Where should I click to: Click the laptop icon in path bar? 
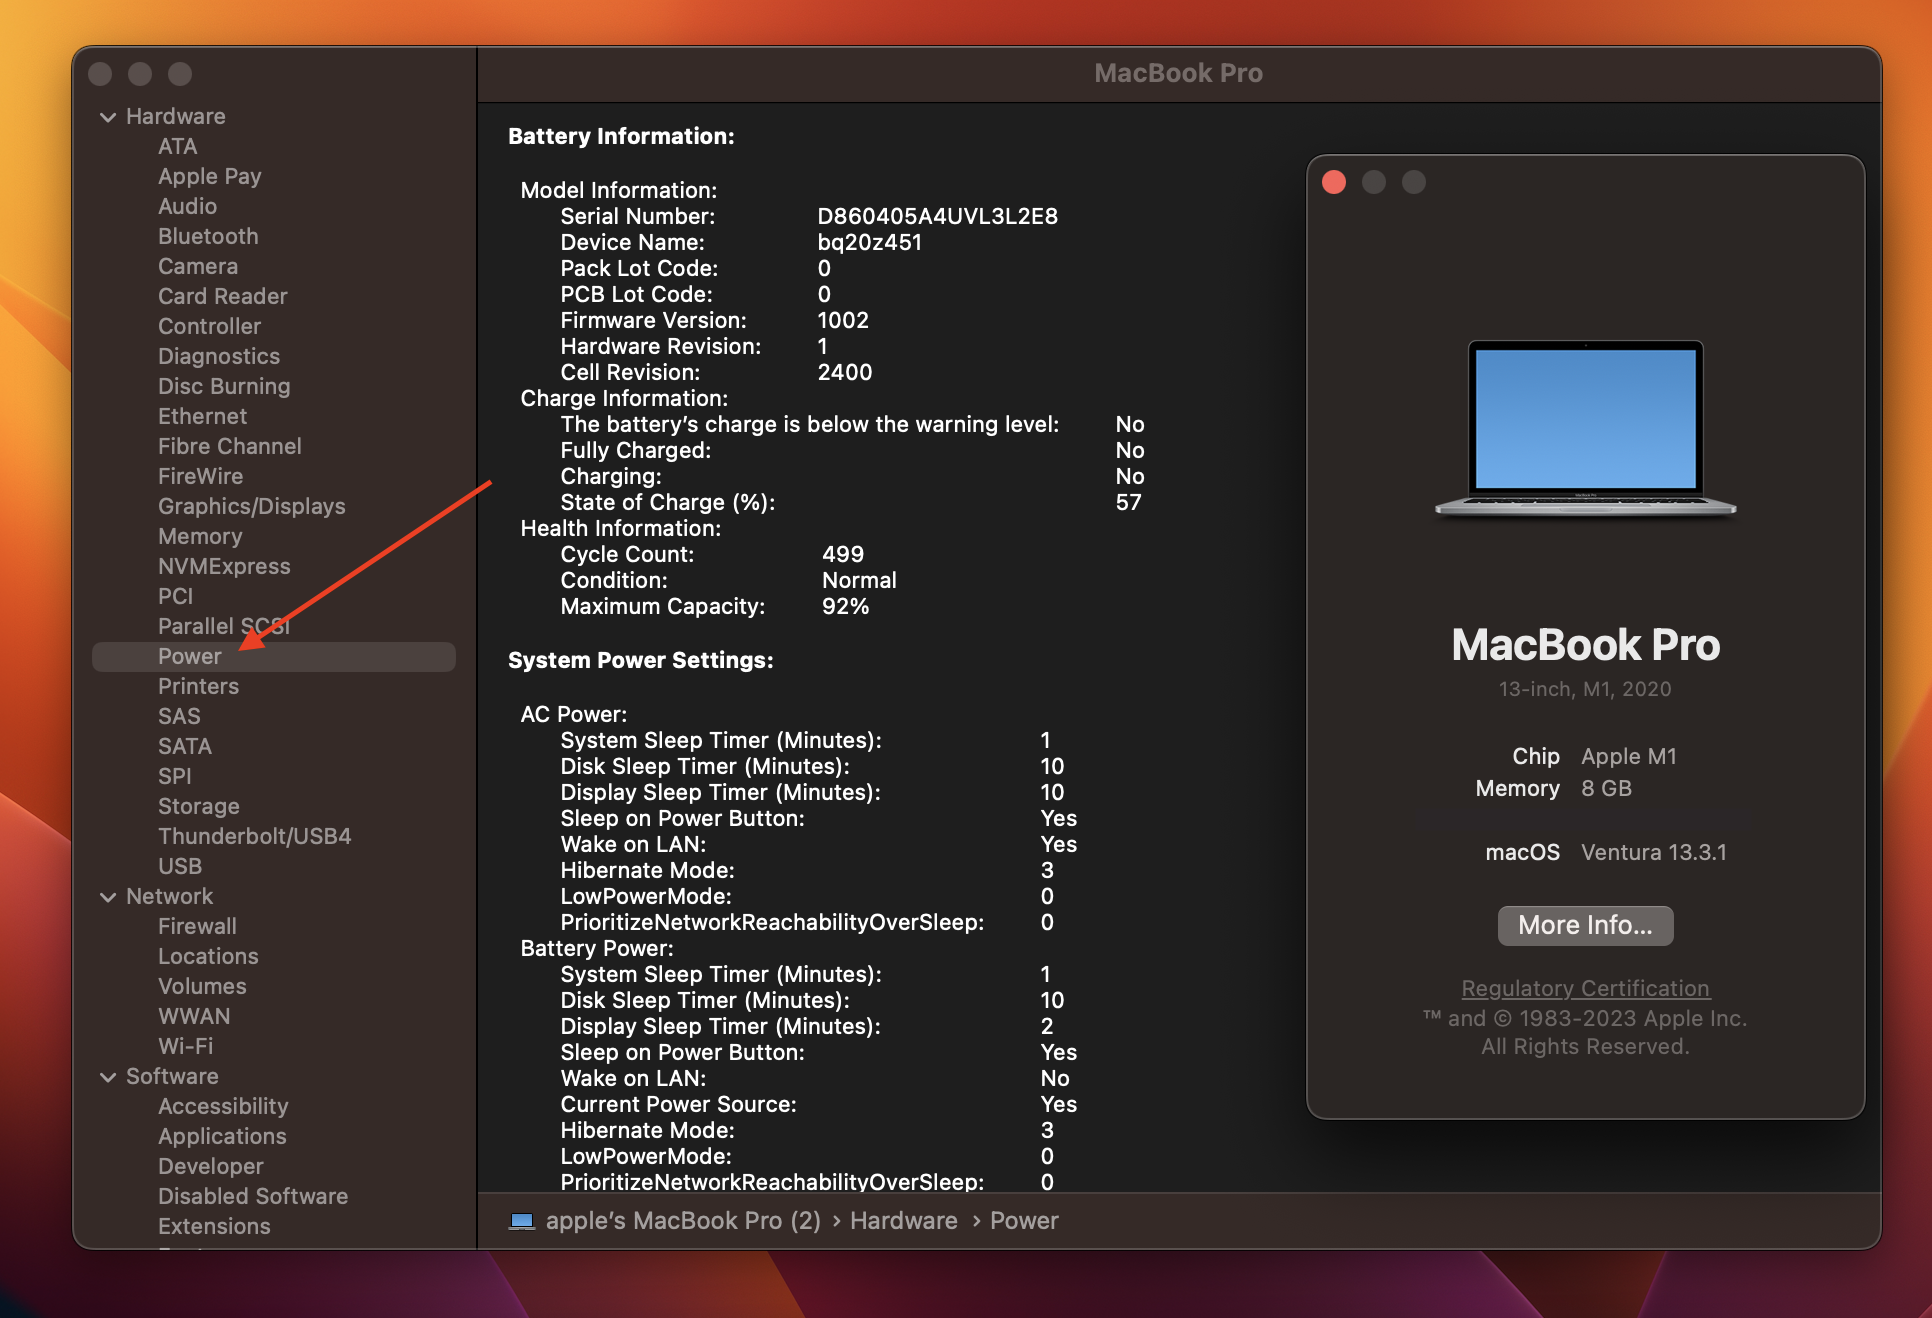point(522,1221)
